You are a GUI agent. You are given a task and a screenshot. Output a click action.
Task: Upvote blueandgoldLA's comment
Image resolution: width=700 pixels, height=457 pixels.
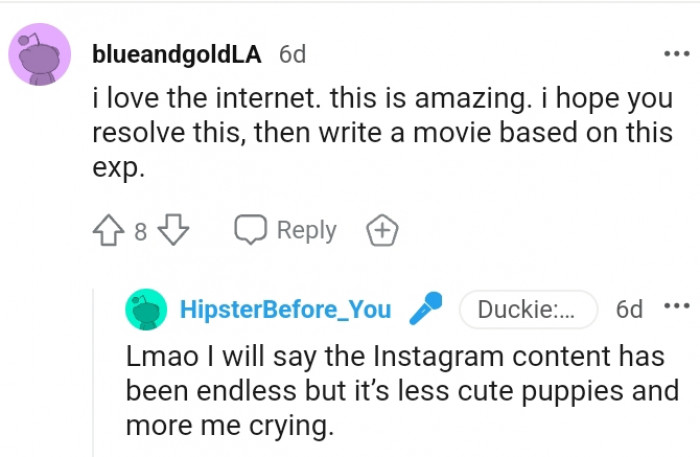(x=108, y=232)
